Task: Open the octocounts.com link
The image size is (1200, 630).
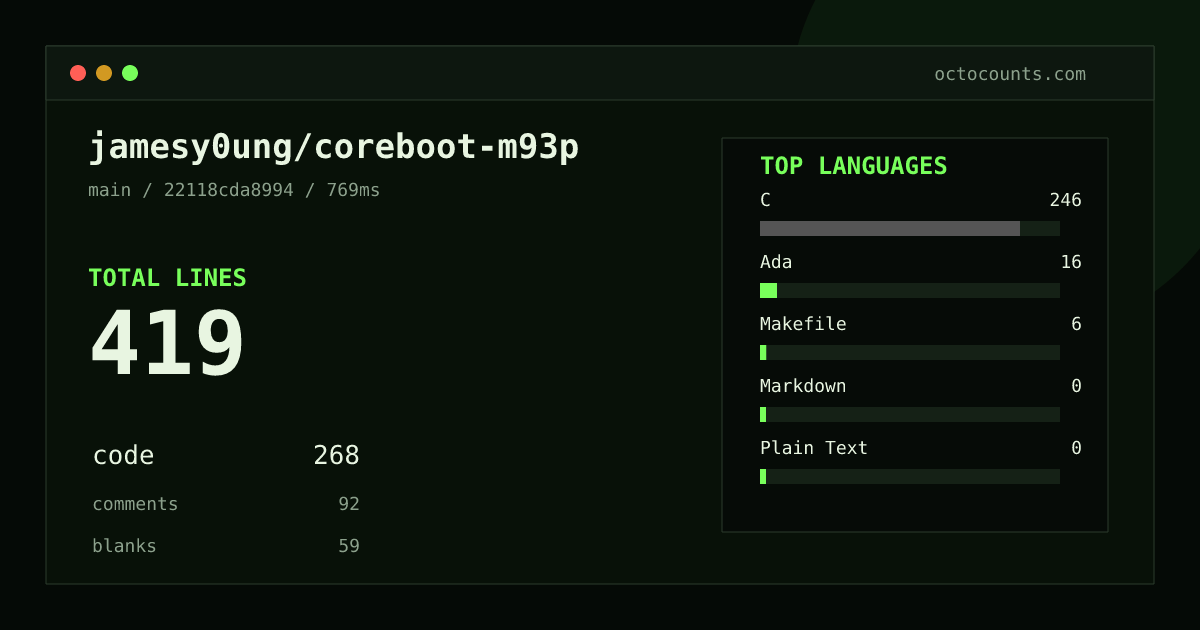Action: 1010,74
